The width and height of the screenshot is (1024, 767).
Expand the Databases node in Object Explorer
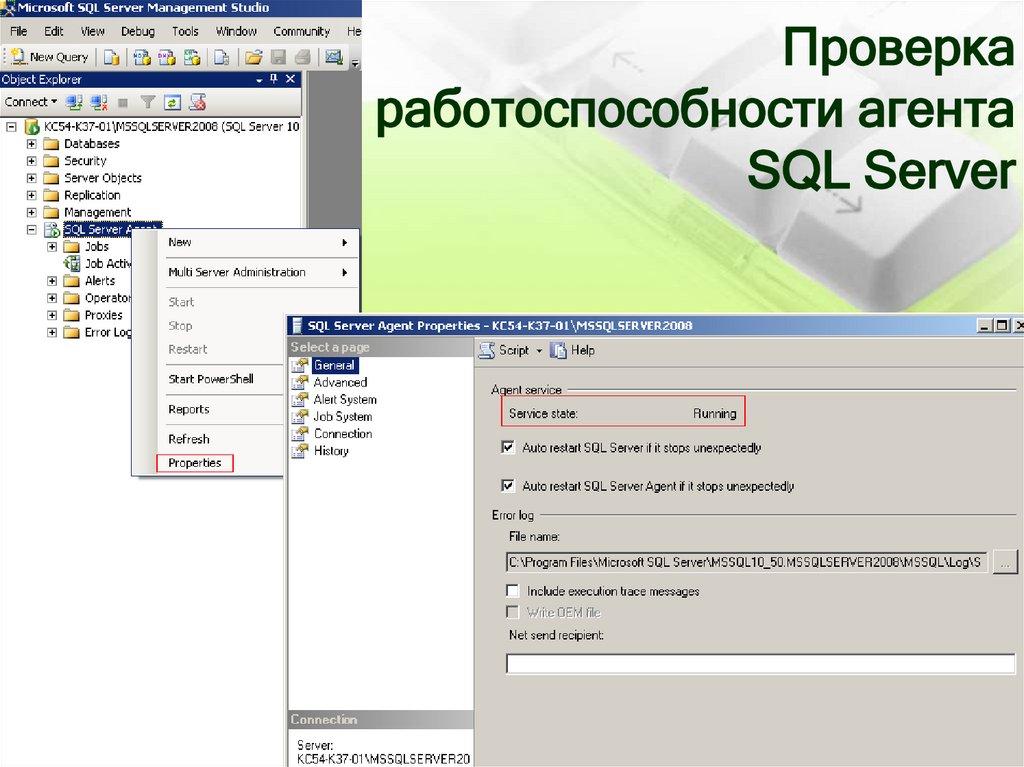coord(34,143)
